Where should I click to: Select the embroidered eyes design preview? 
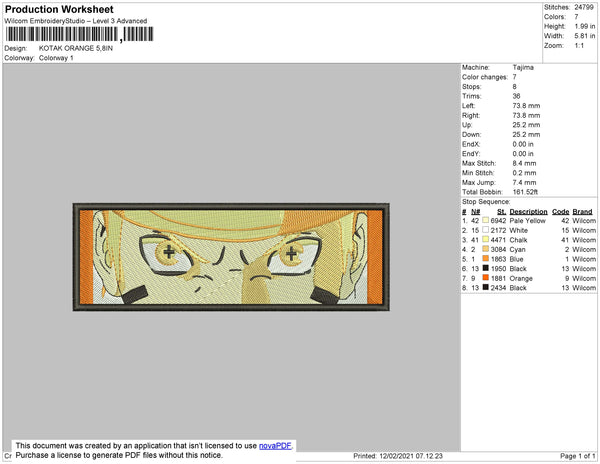coord(231,257)
